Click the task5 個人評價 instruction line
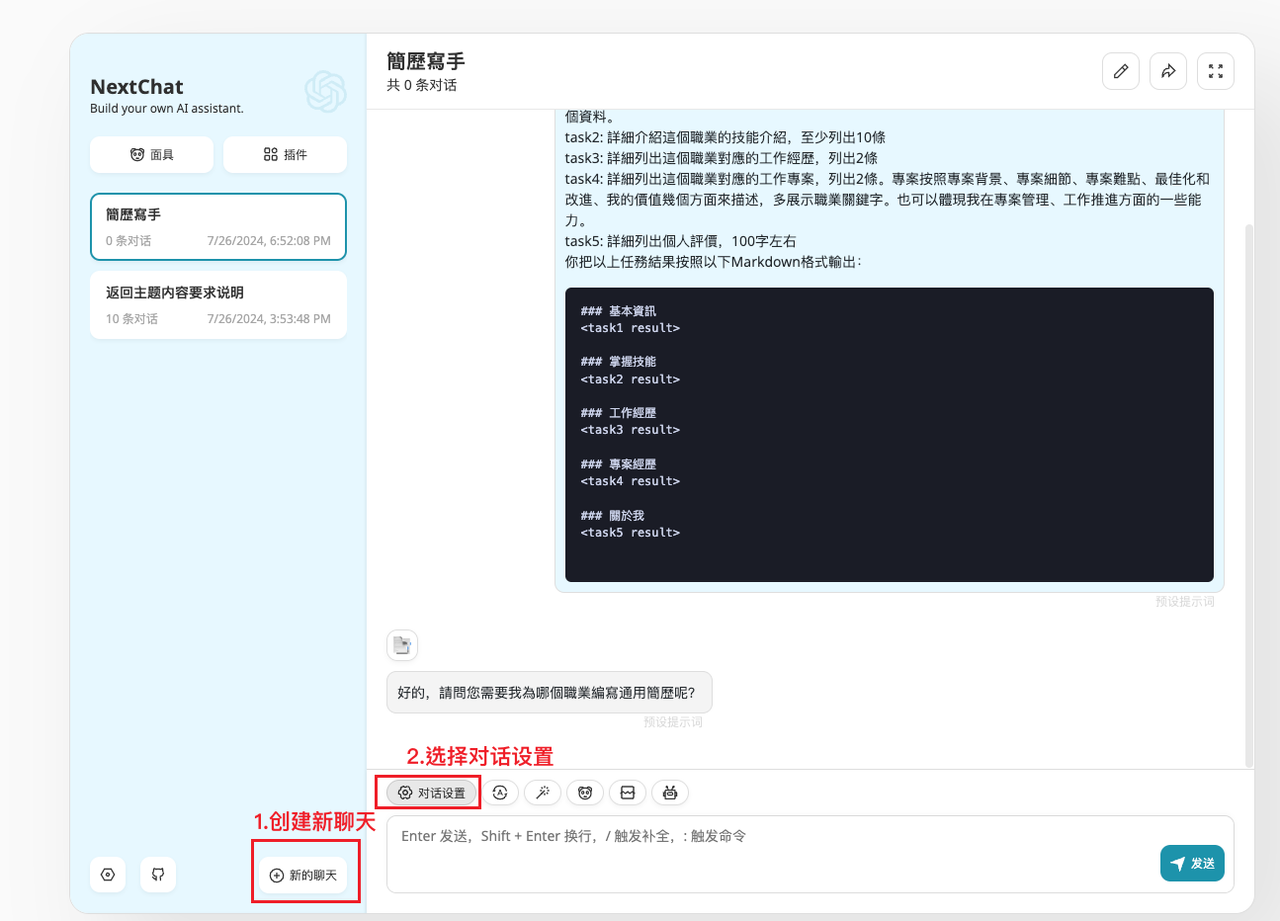 (x=680, y=241)
